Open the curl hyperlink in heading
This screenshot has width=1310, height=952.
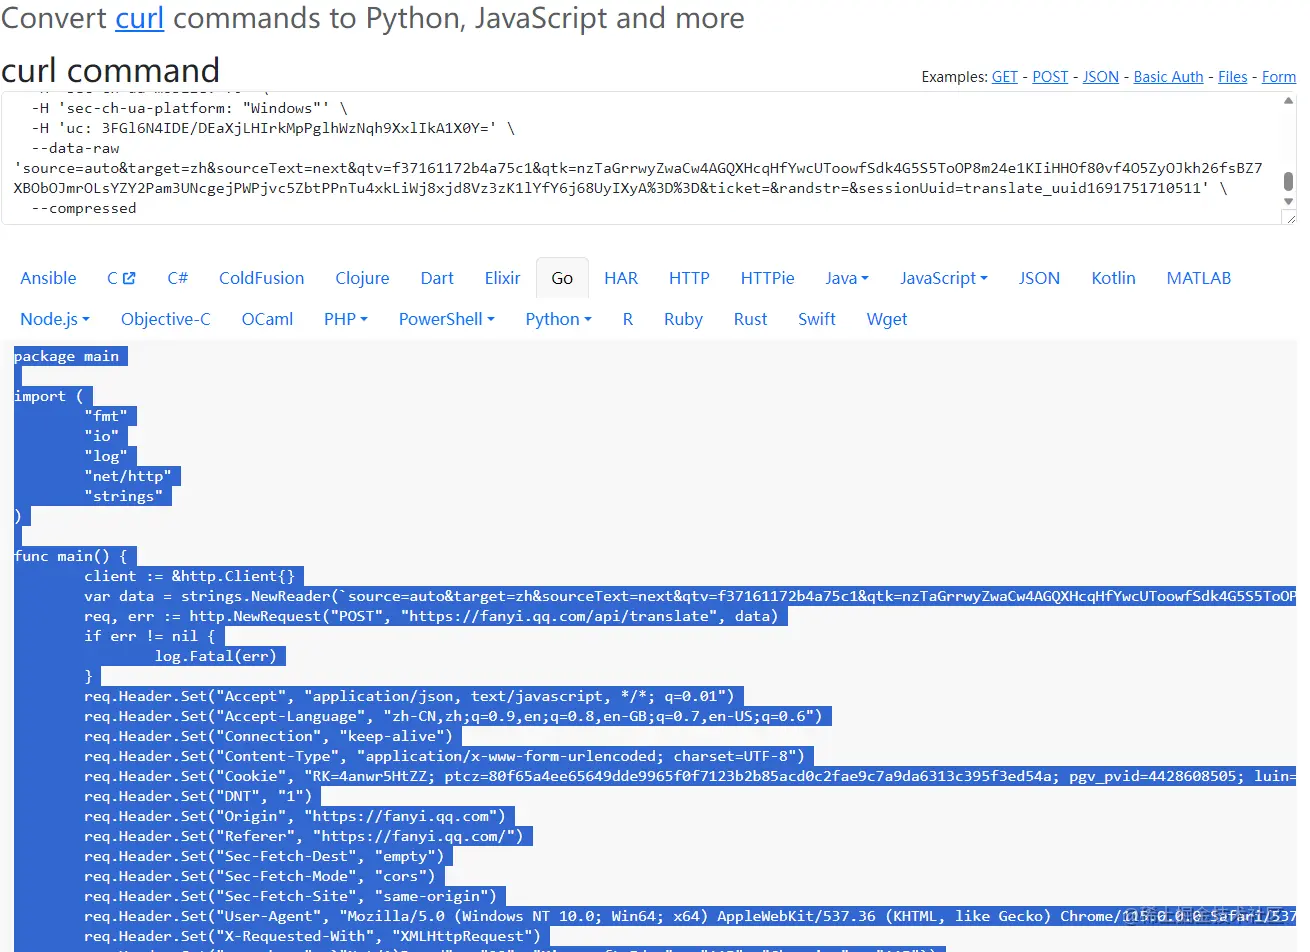[139, 18]
